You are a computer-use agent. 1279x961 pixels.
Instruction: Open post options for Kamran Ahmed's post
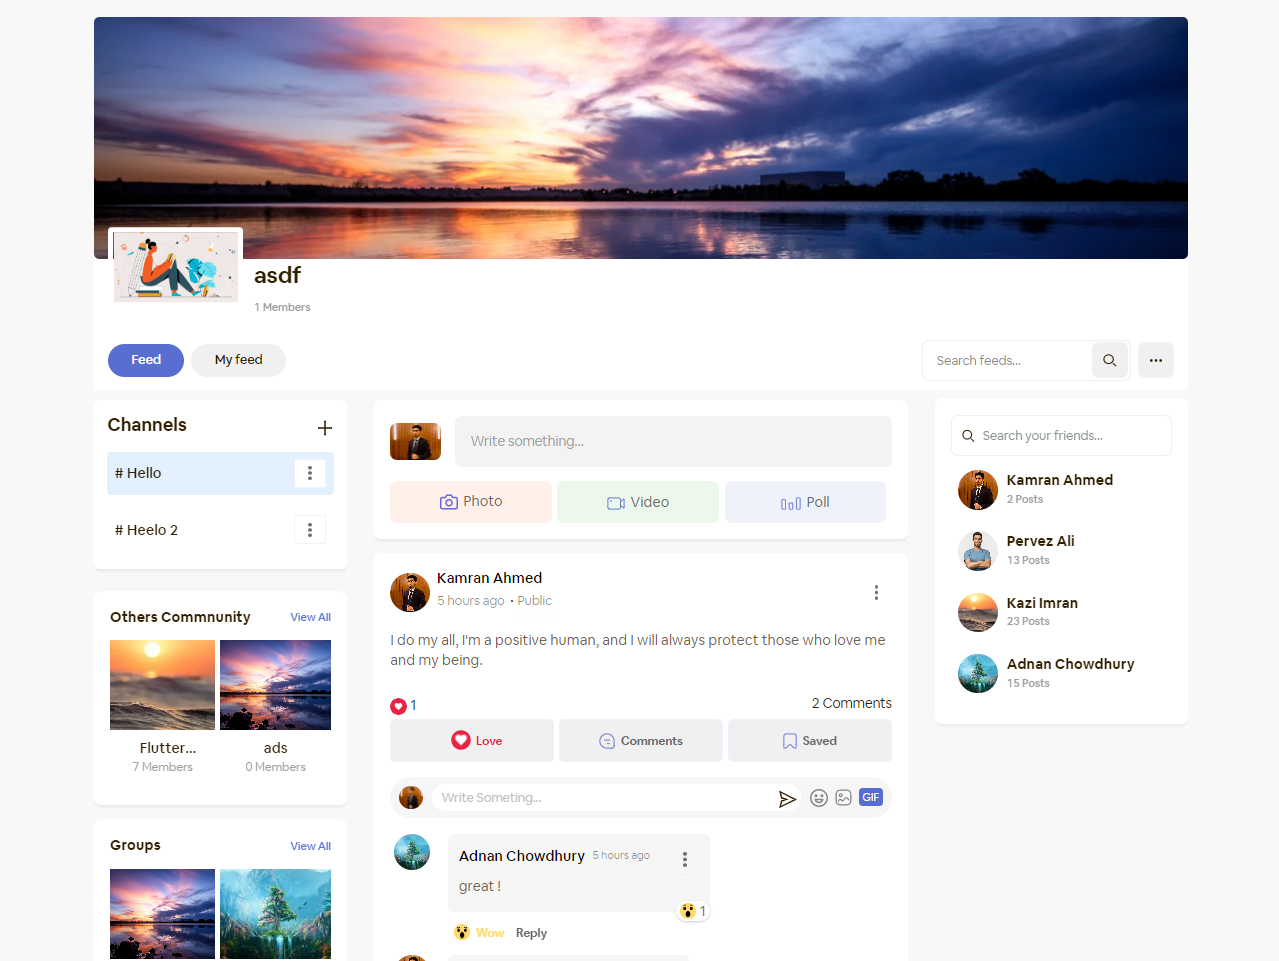pos(876,593)
